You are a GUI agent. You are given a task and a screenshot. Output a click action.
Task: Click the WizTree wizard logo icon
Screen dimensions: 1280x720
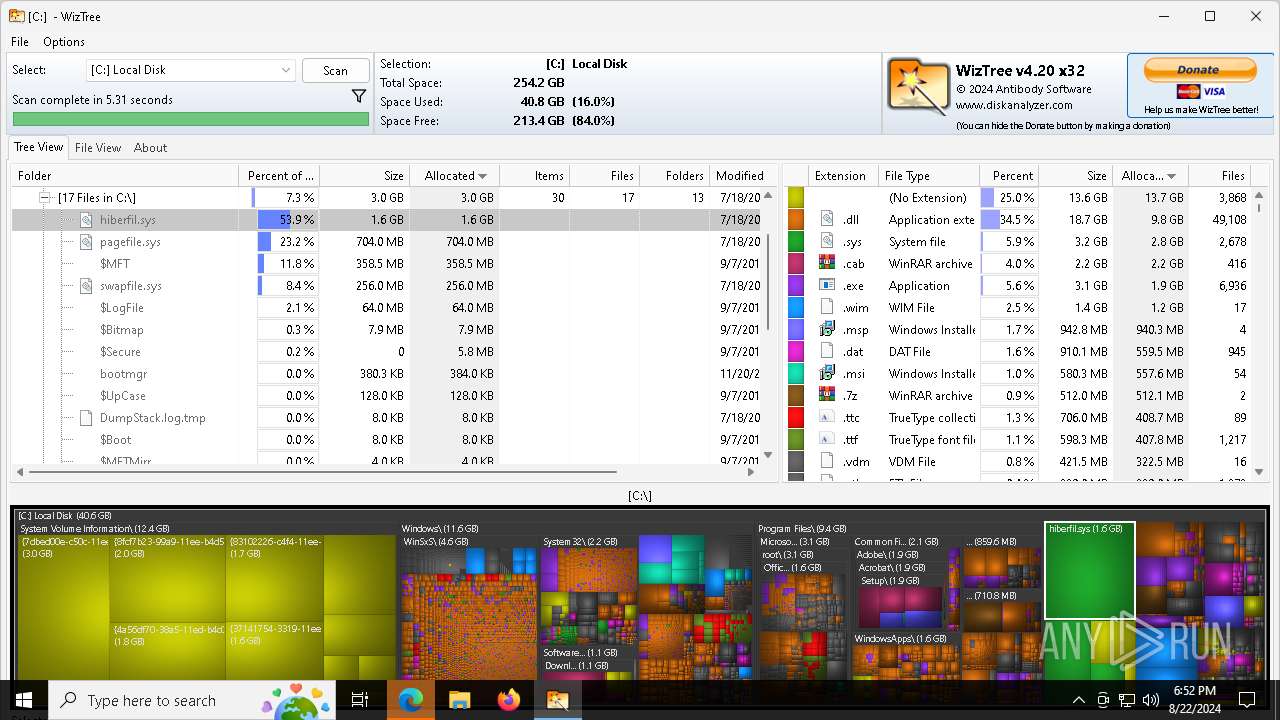918,87
